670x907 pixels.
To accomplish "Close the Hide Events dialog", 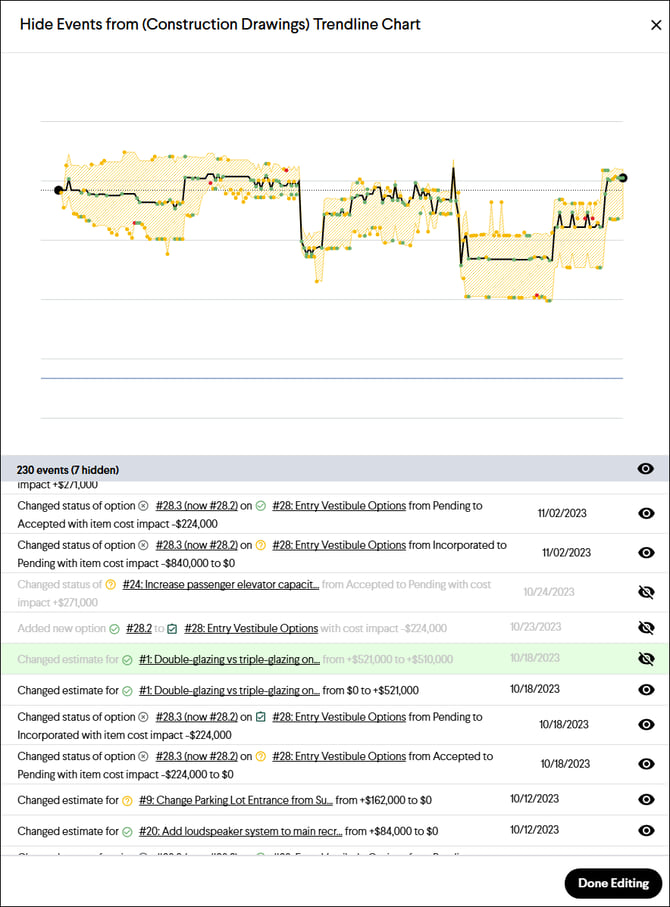I will pyautogui.click(x=655, y=25).
